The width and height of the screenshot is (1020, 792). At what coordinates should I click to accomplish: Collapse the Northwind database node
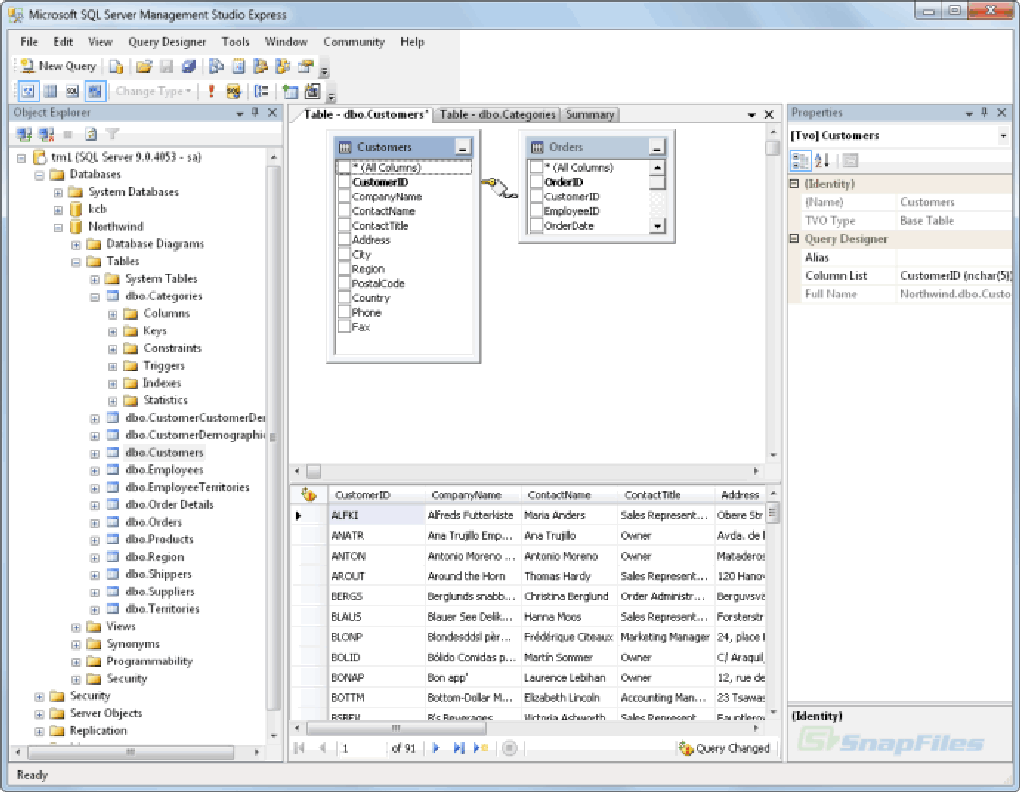coord(58,227)
